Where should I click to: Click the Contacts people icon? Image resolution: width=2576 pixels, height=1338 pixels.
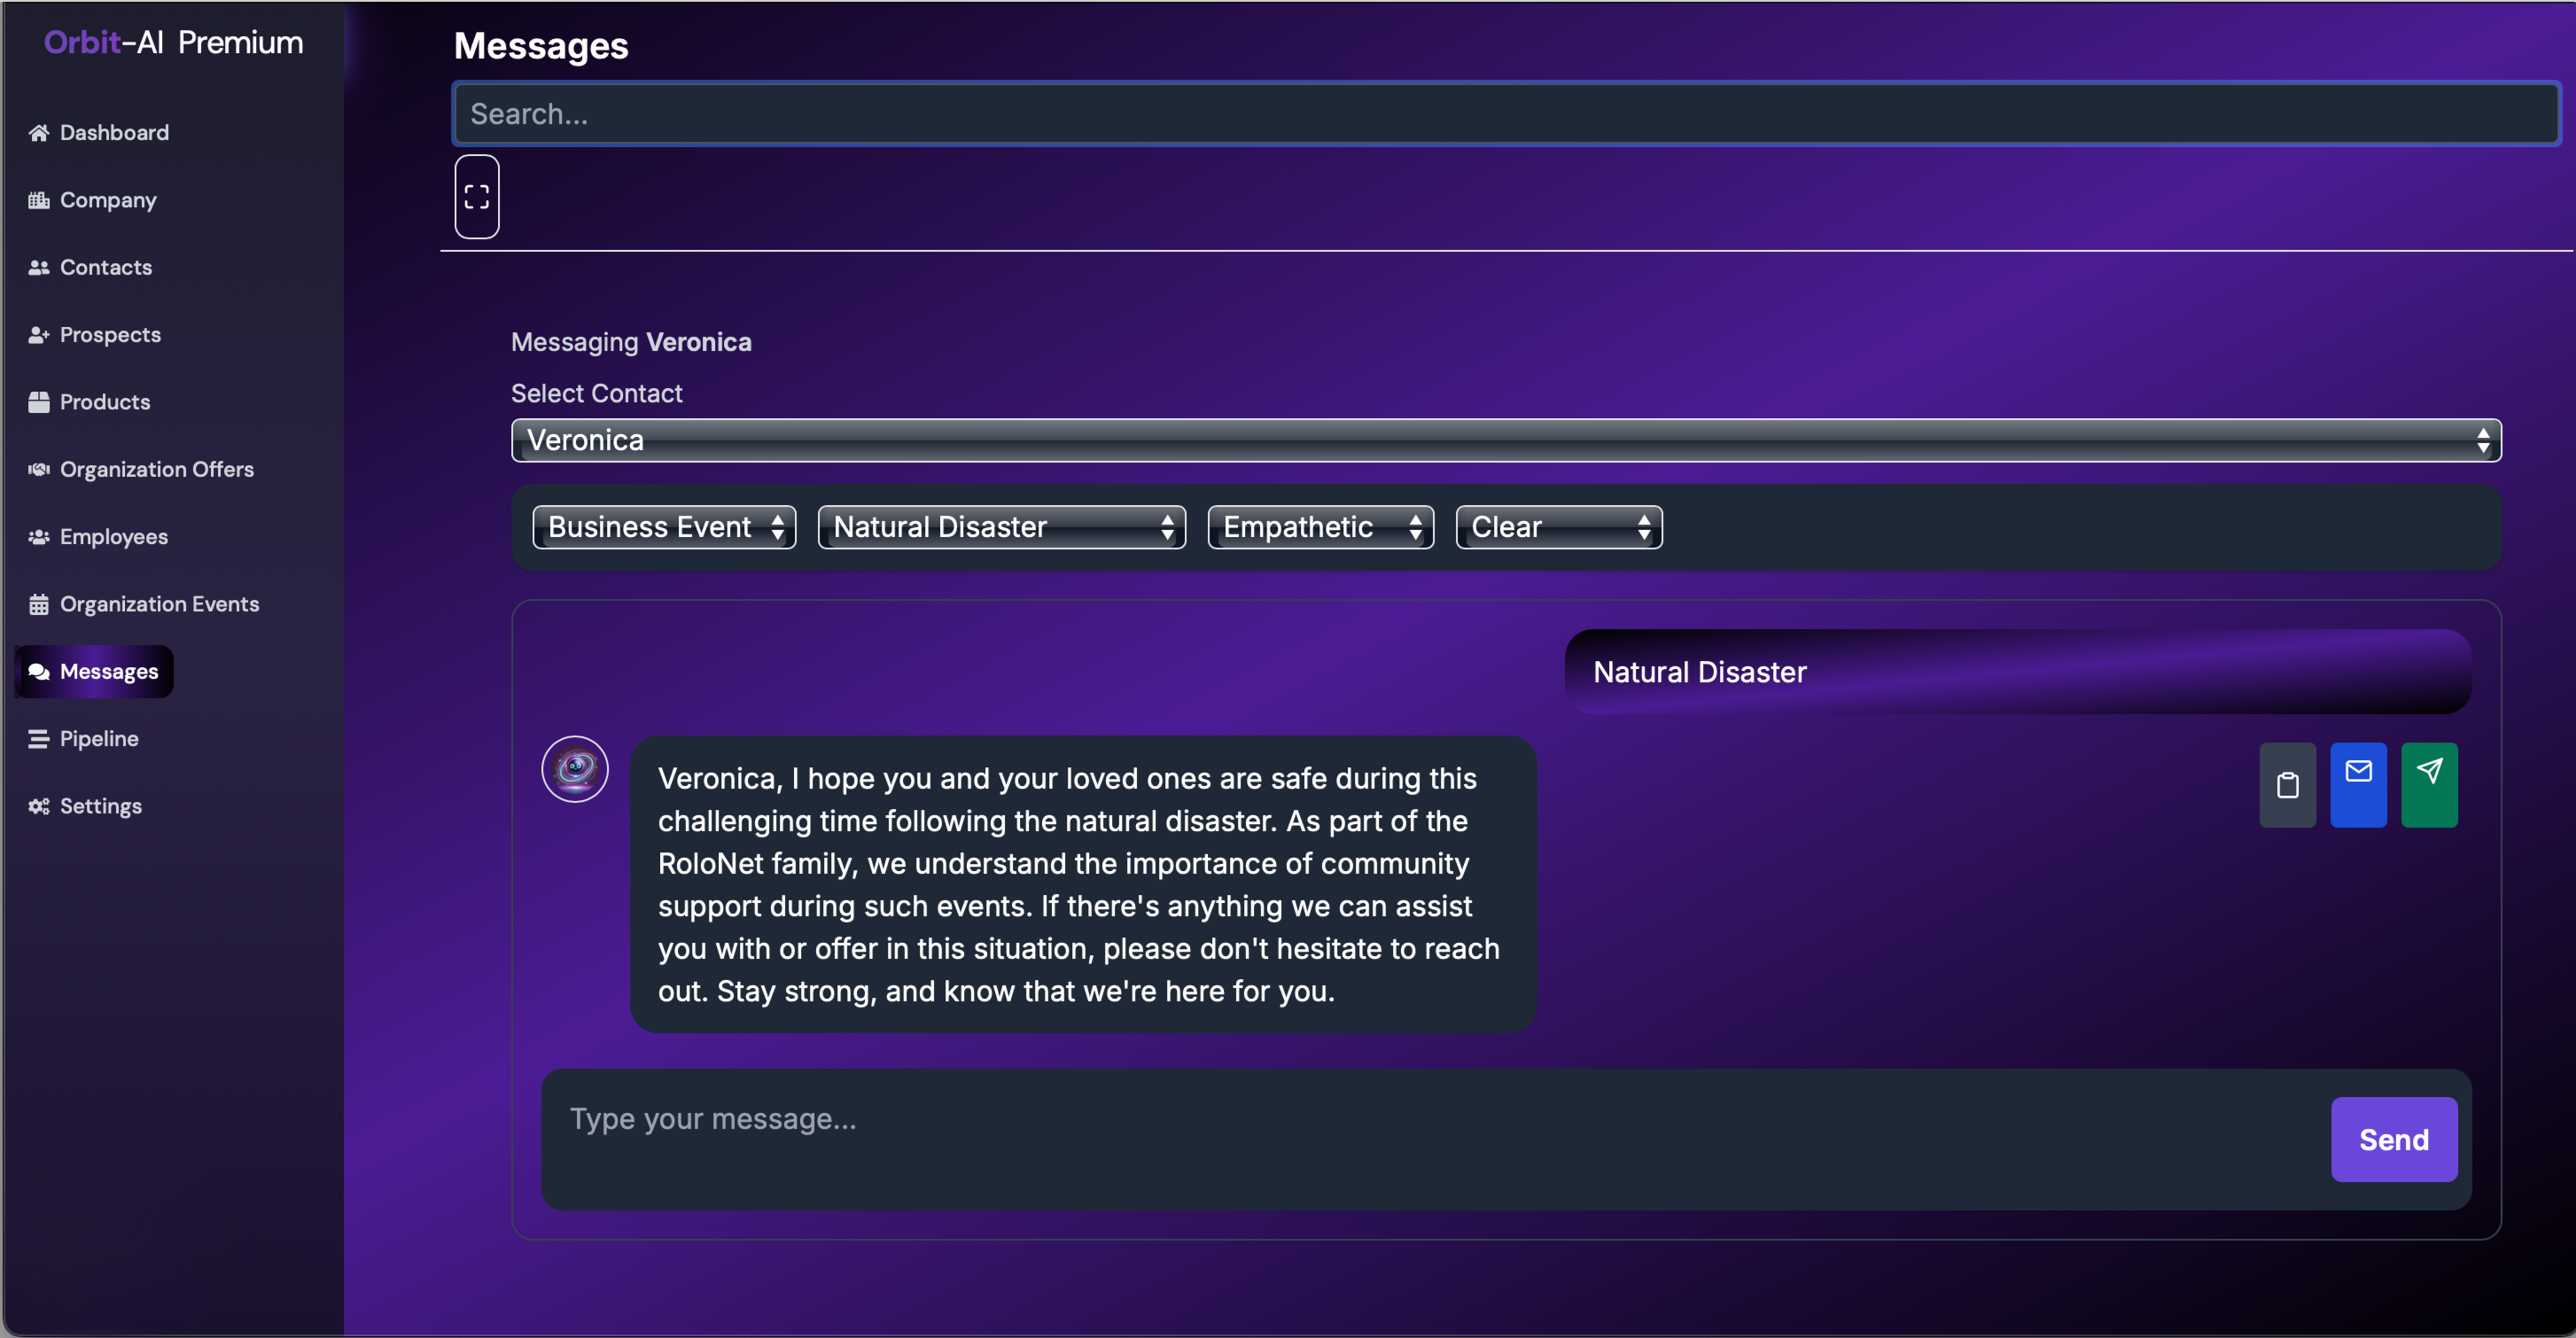[x=39, y=267]
